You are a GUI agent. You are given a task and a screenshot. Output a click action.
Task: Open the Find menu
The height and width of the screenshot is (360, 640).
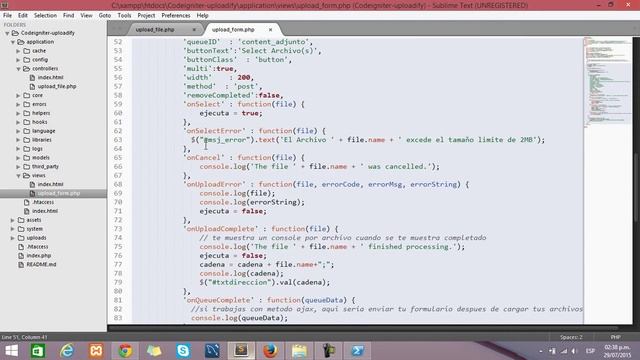coord(69,16)
